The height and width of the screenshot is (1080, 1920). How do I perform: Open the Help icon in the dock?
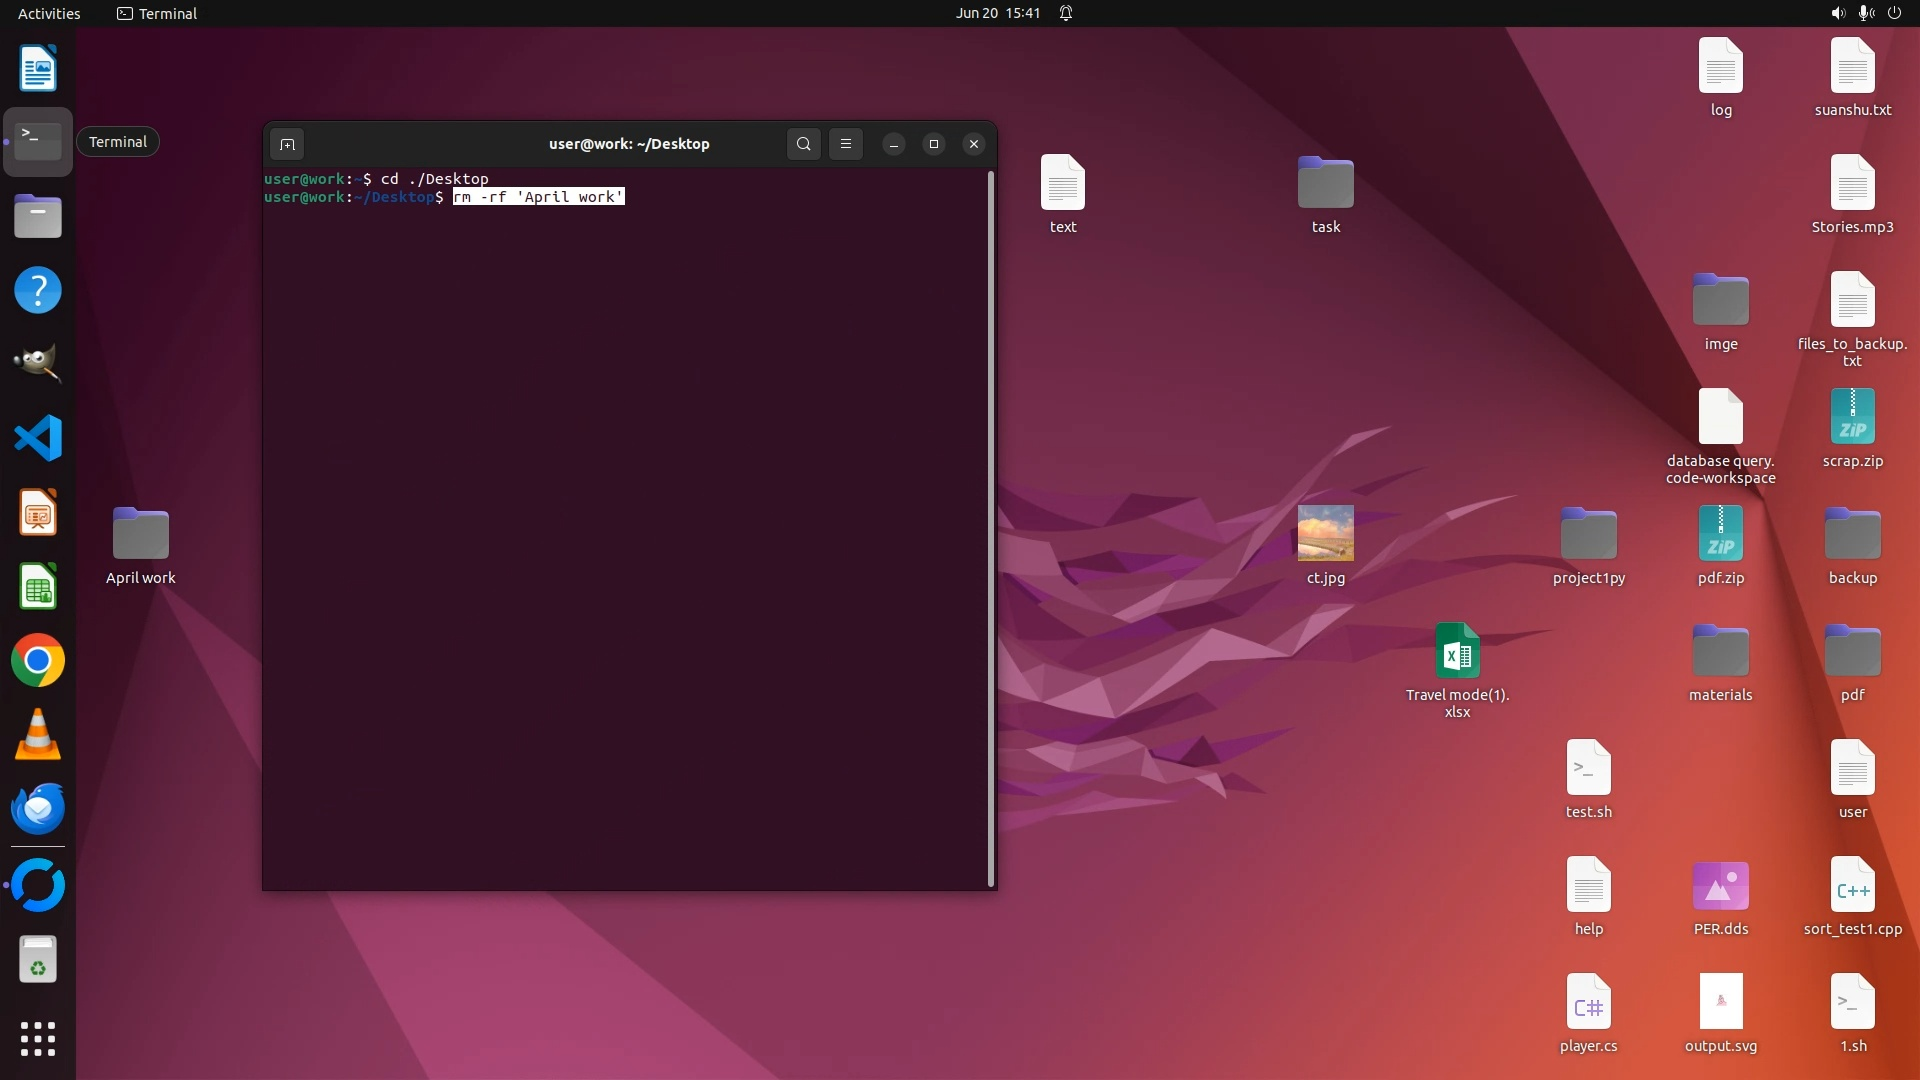[x=38, y=290]
